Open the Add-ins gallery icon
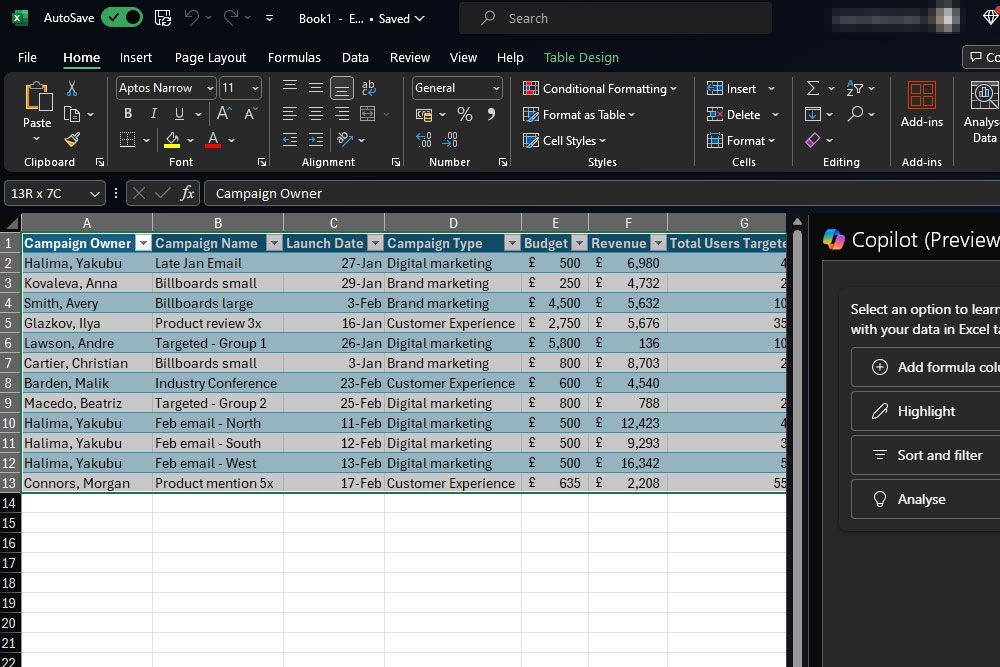The width and height of the screenshot is (1000, 667). (921, 95)
